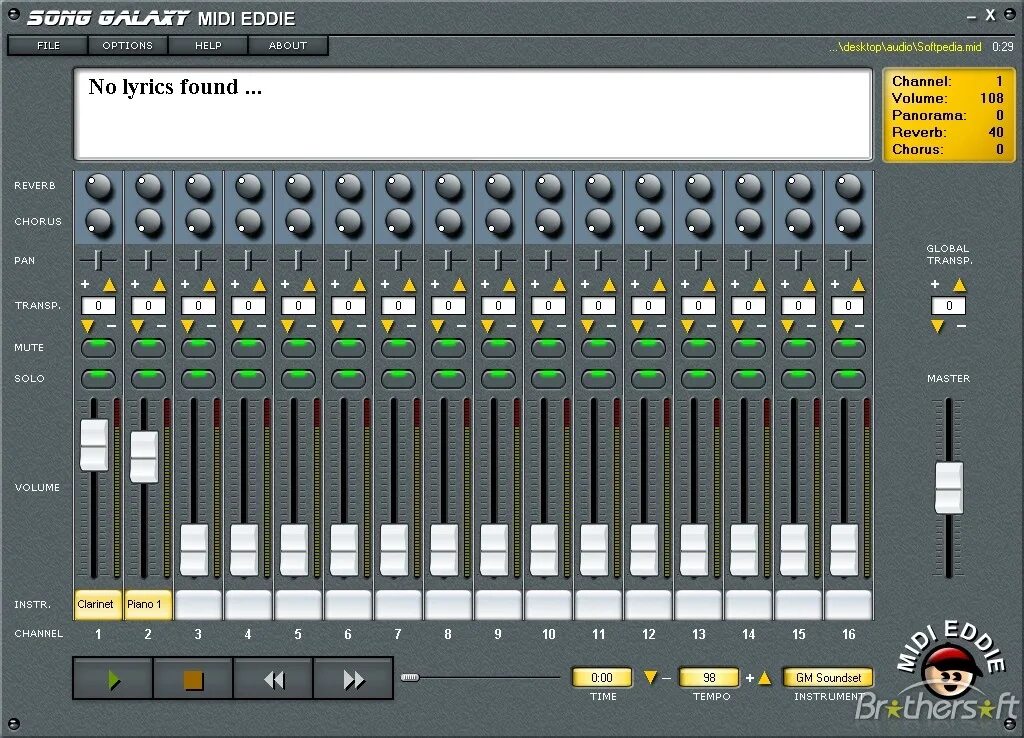
Task: Open the GM Soundset instrument selector
Action: click(x=828, y=677)
